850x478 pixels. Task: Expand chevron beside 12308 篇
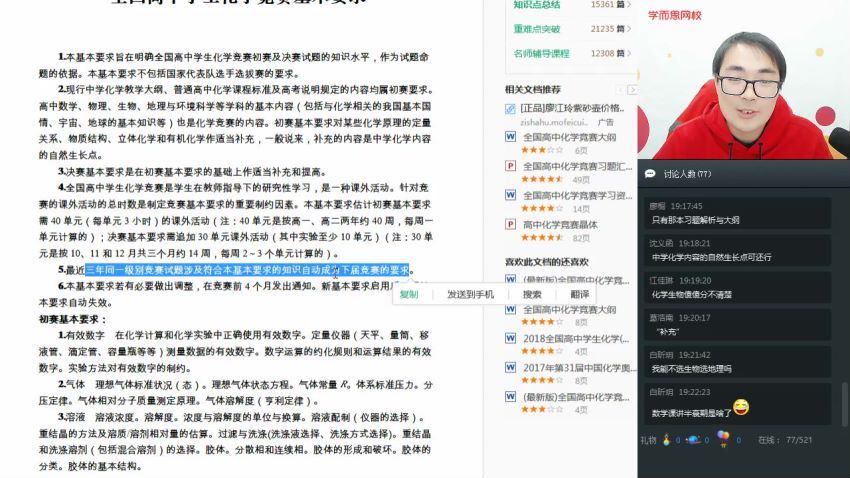pos(629,53)
